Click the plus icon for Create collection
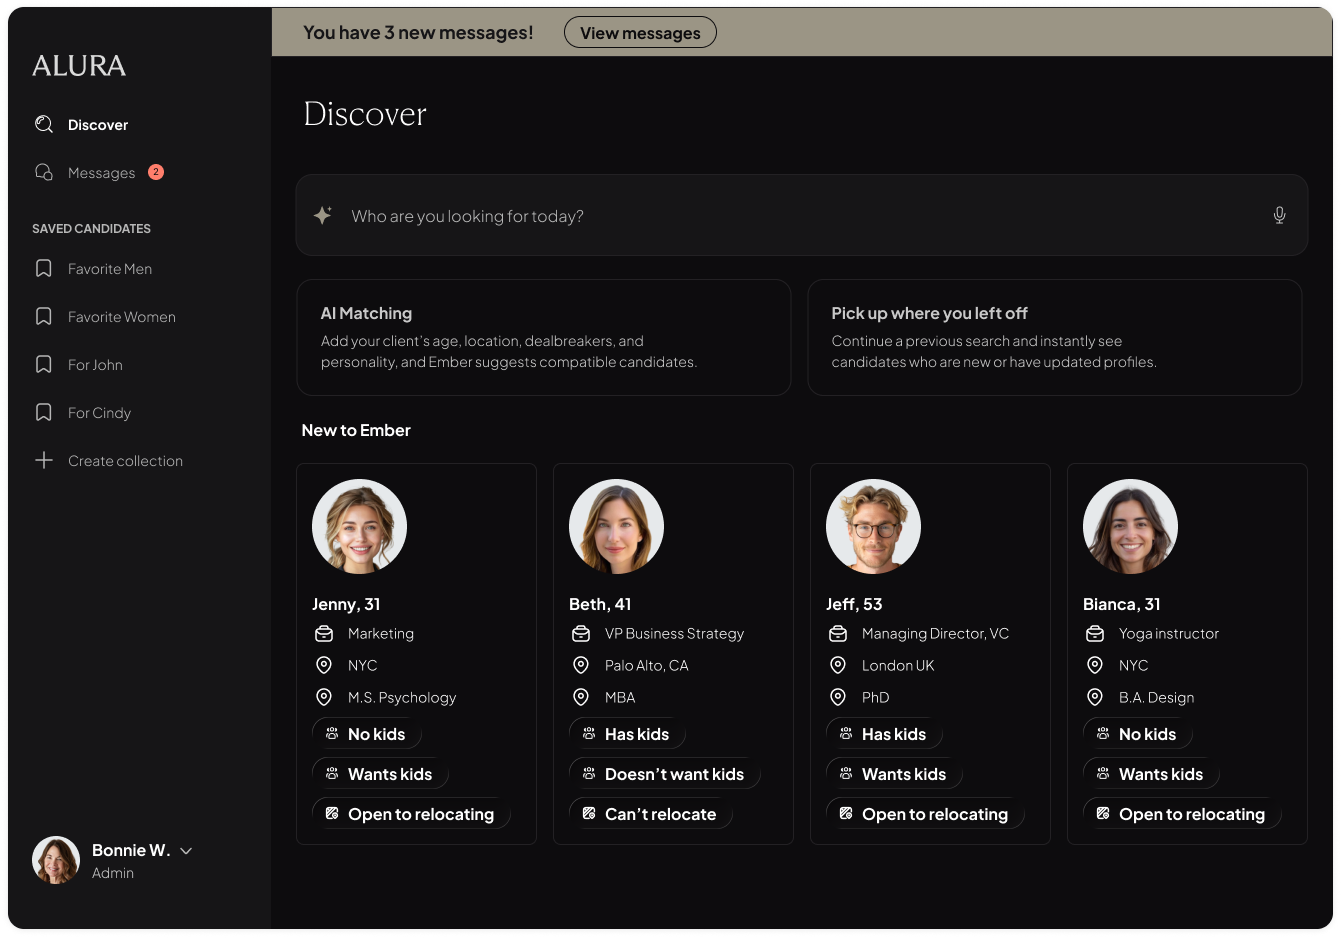The width and height of the screenshot is (1341, 938). (44, 460)
